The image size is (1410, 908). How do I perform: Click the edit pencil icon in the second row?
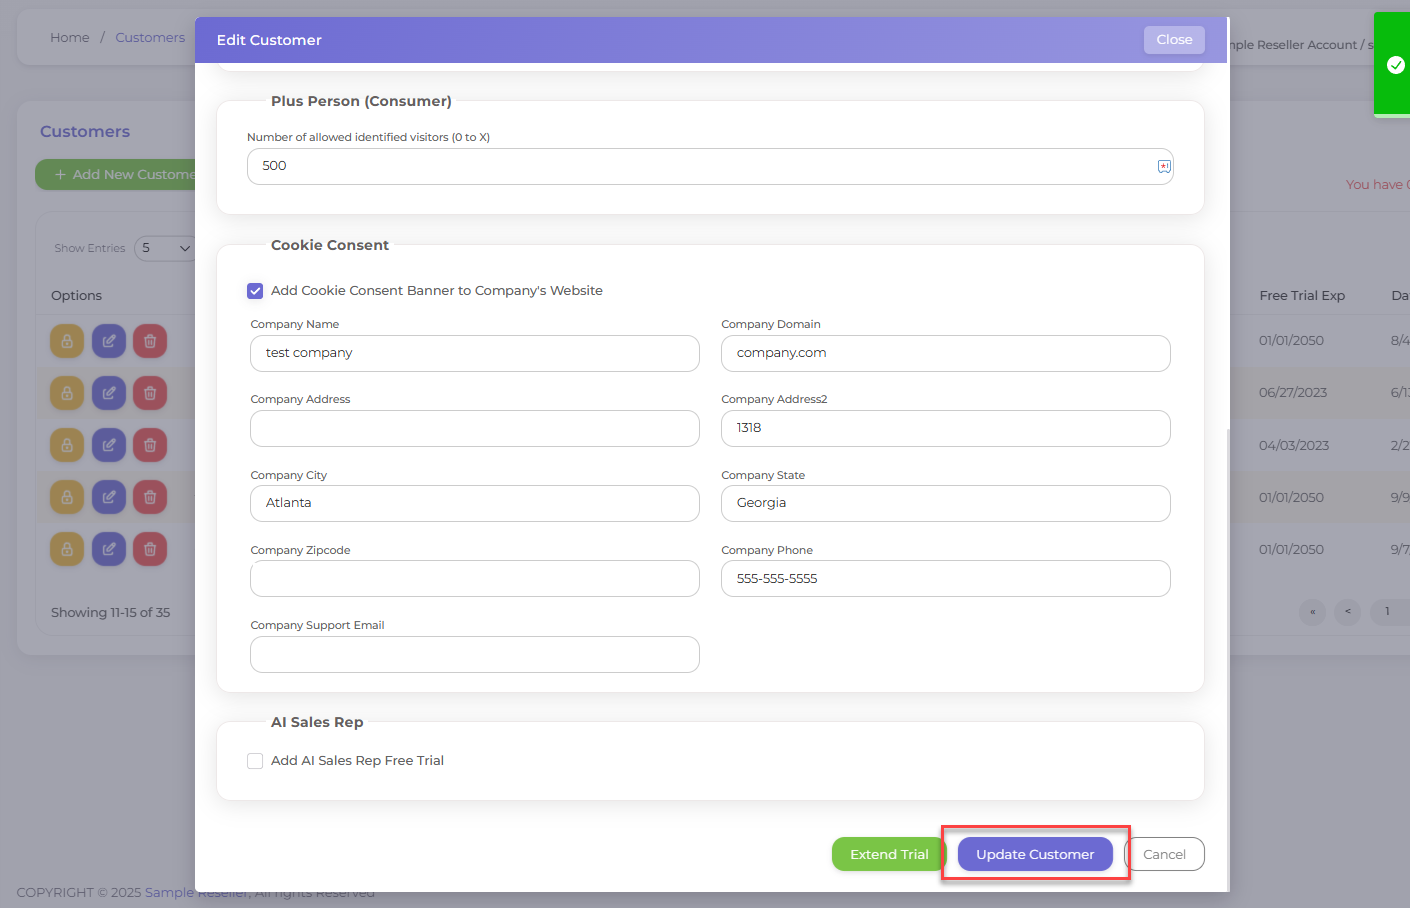(109, 393)
